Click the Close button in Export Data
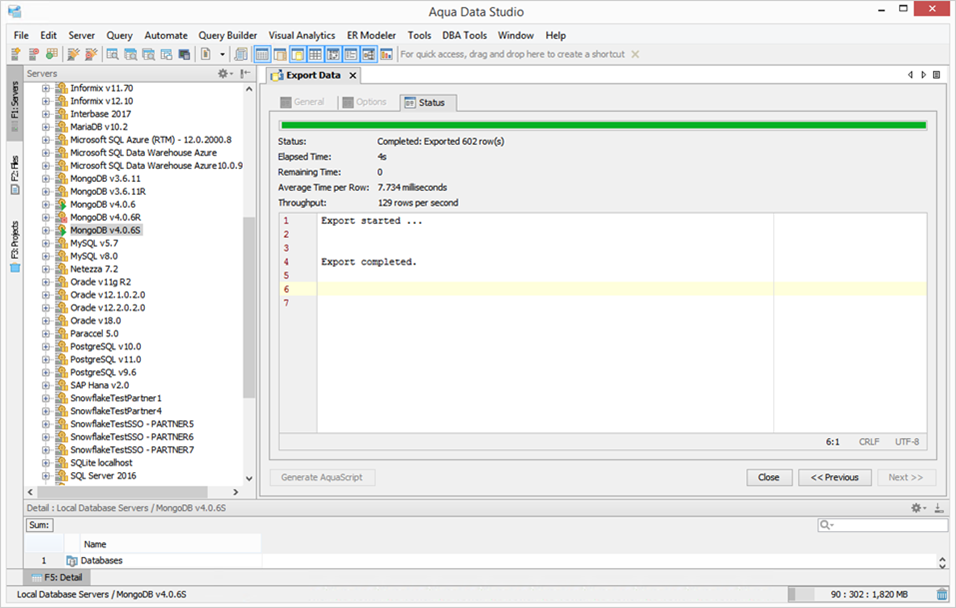Viewport: 956px width, 608px height. tap(769, 477)
